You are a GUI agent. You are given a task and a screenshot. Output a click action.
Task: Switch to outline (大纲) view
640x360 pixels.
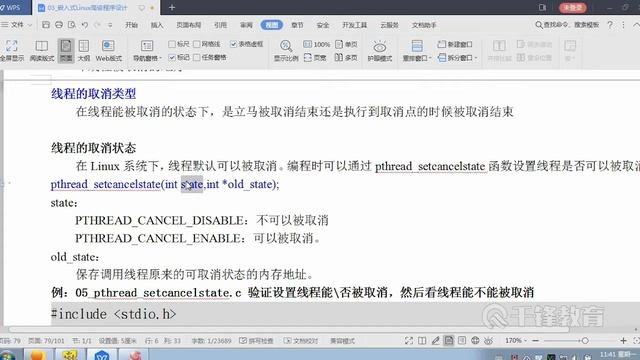tap(84, 51)
